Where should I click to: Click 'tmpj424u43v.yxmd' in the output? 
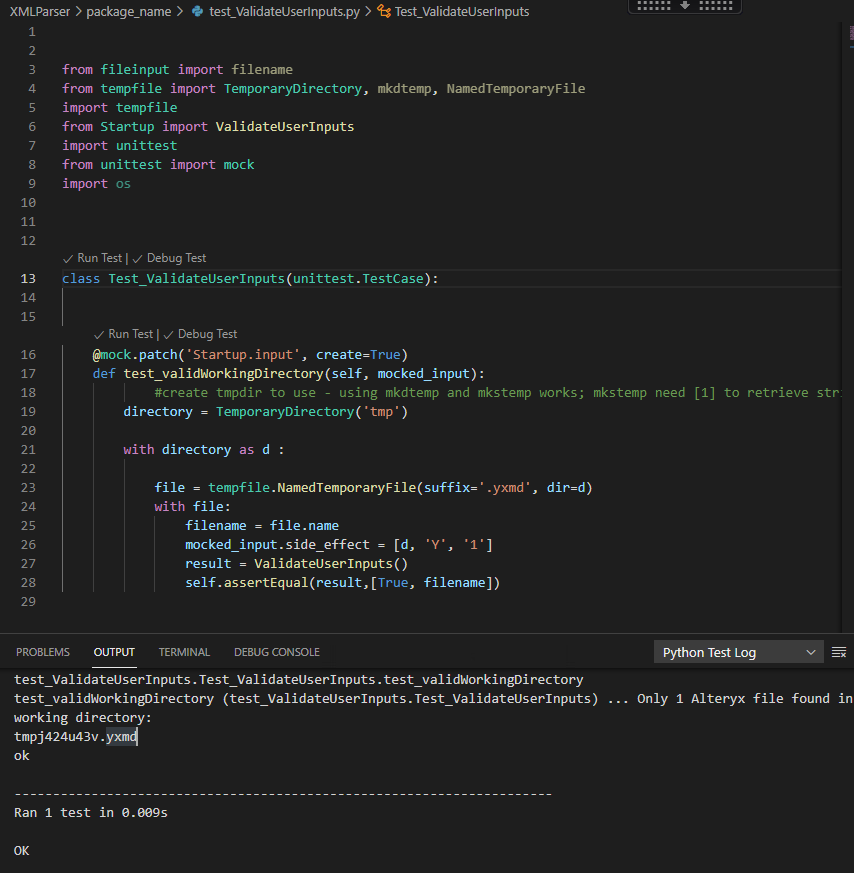75,737
